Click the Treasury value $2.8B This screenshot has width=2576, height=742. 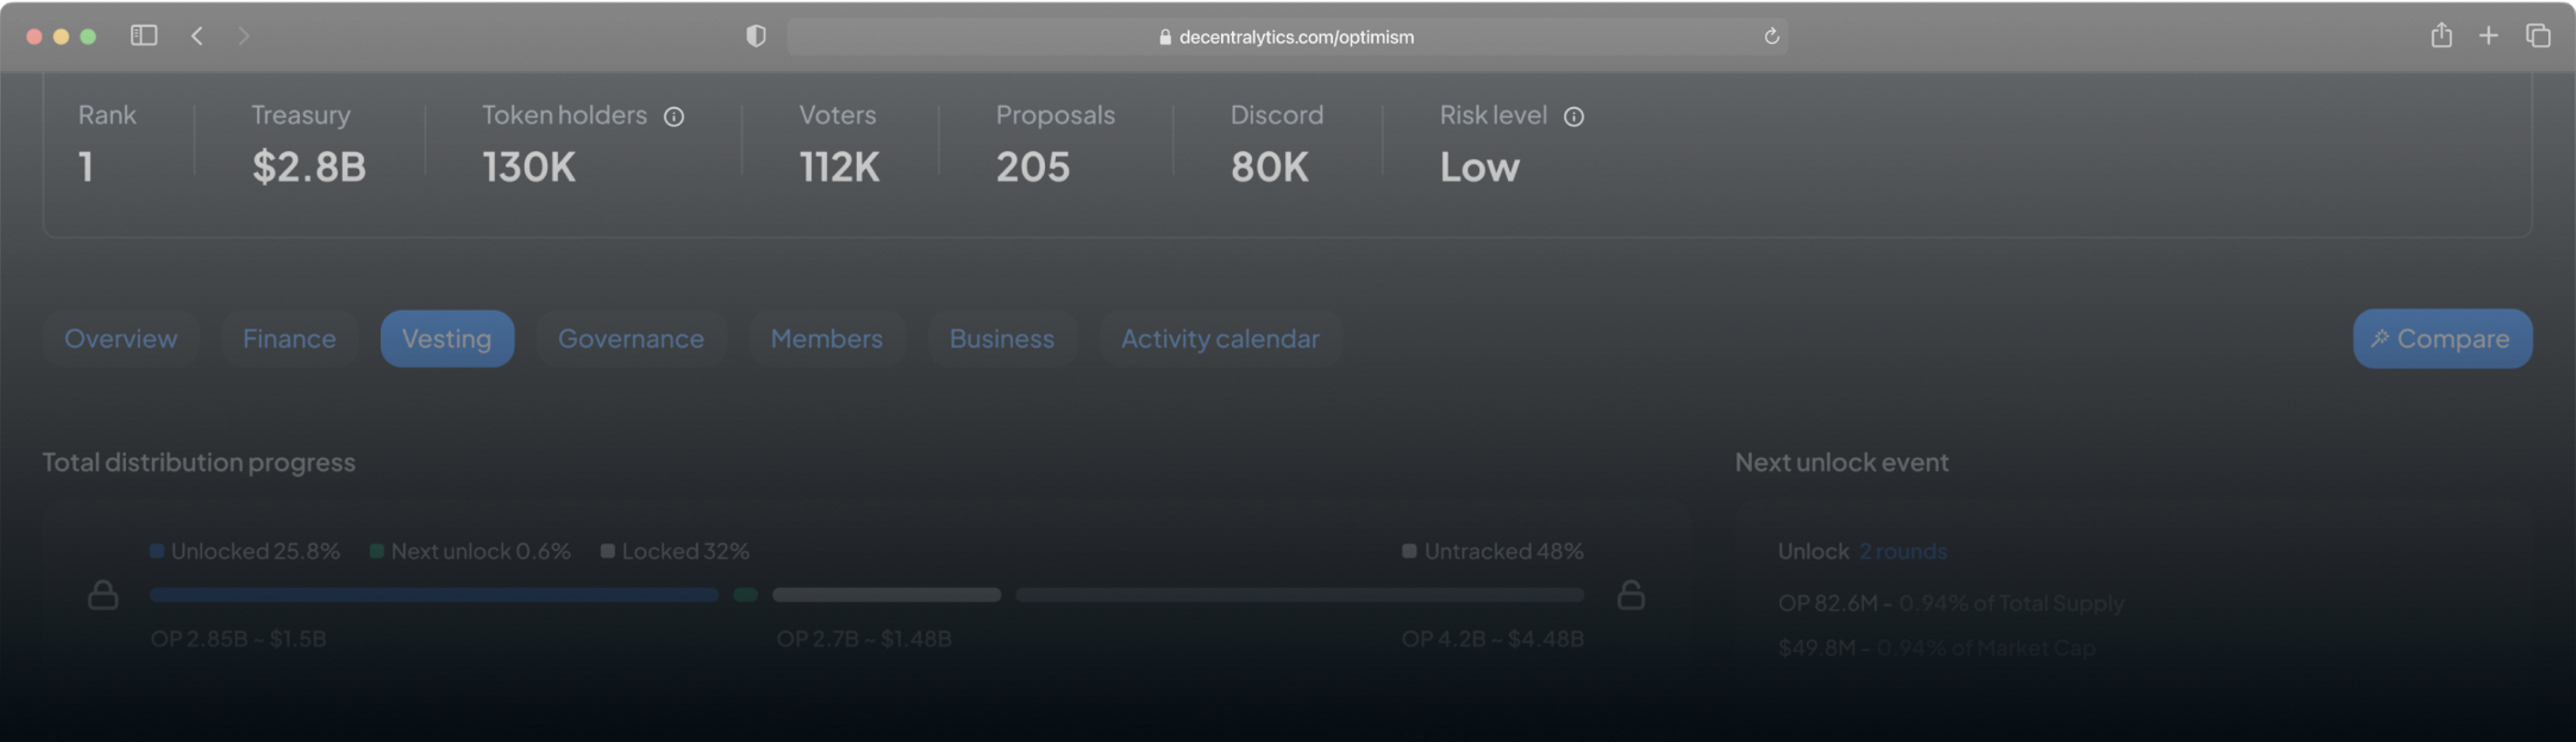click(x=309, y=167)
